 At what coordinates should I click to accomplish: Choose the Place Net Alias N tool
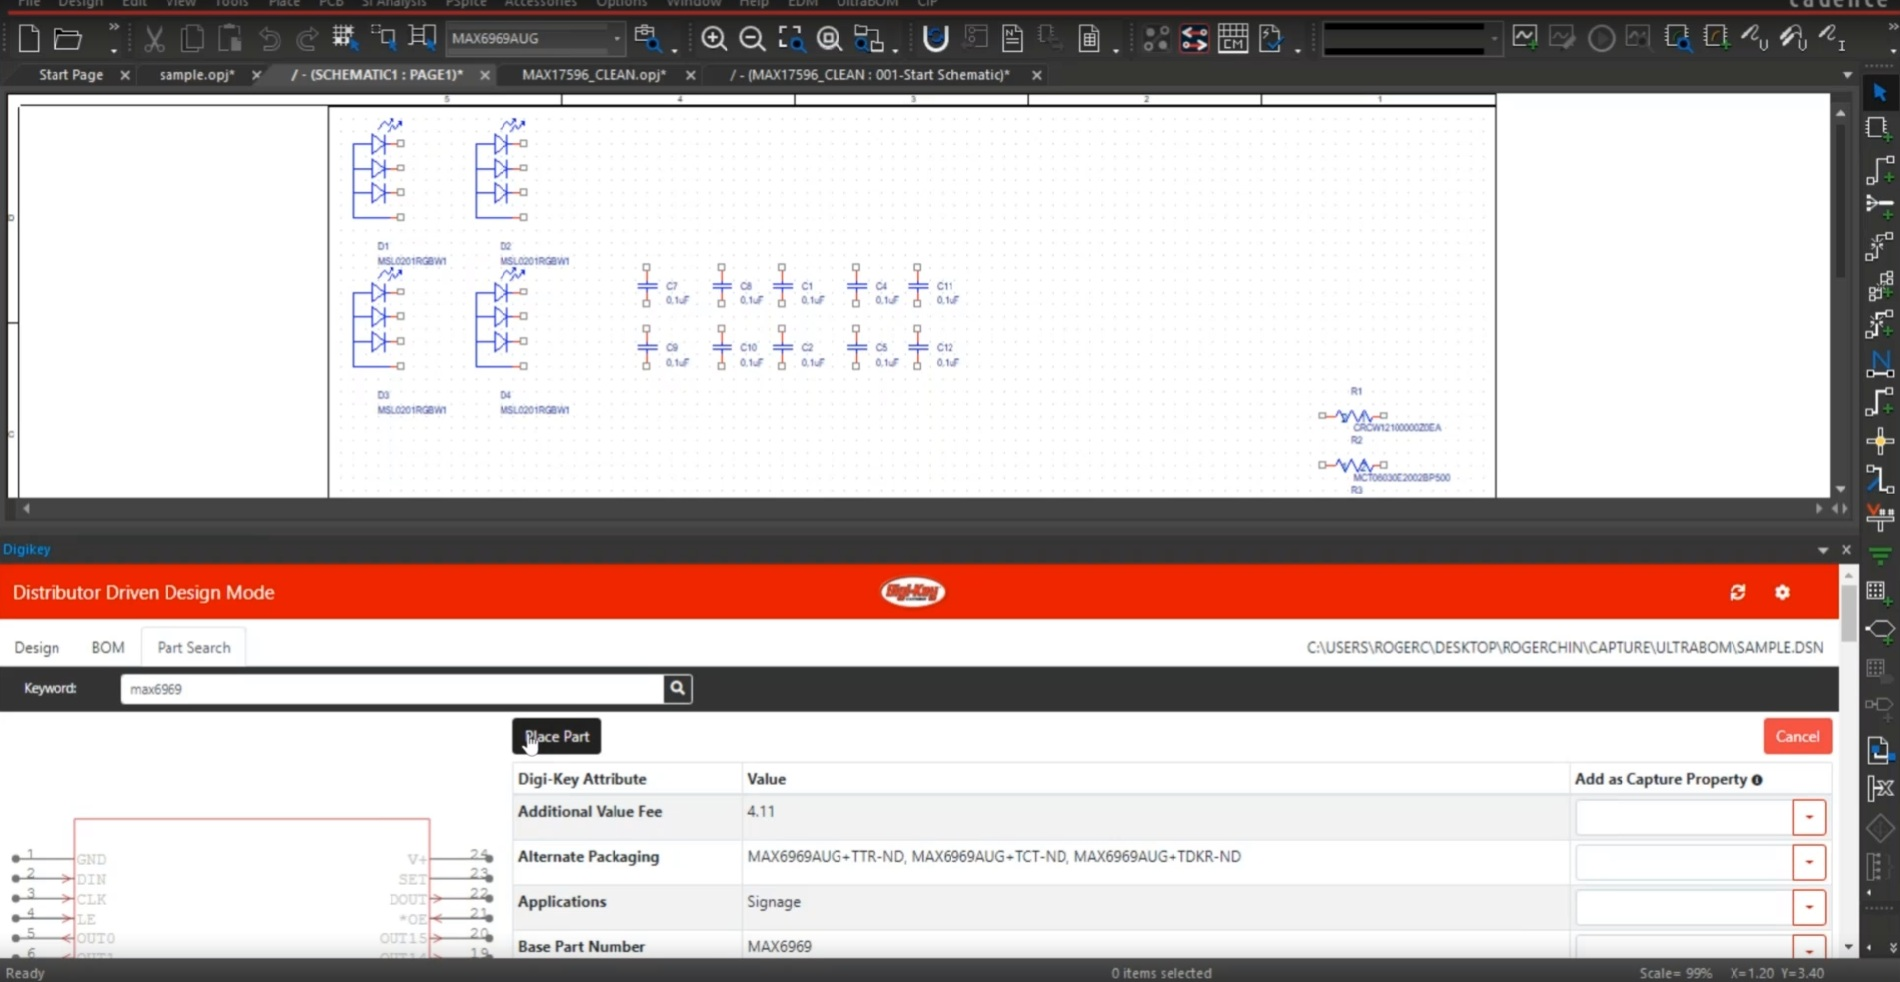point(1880,364)
